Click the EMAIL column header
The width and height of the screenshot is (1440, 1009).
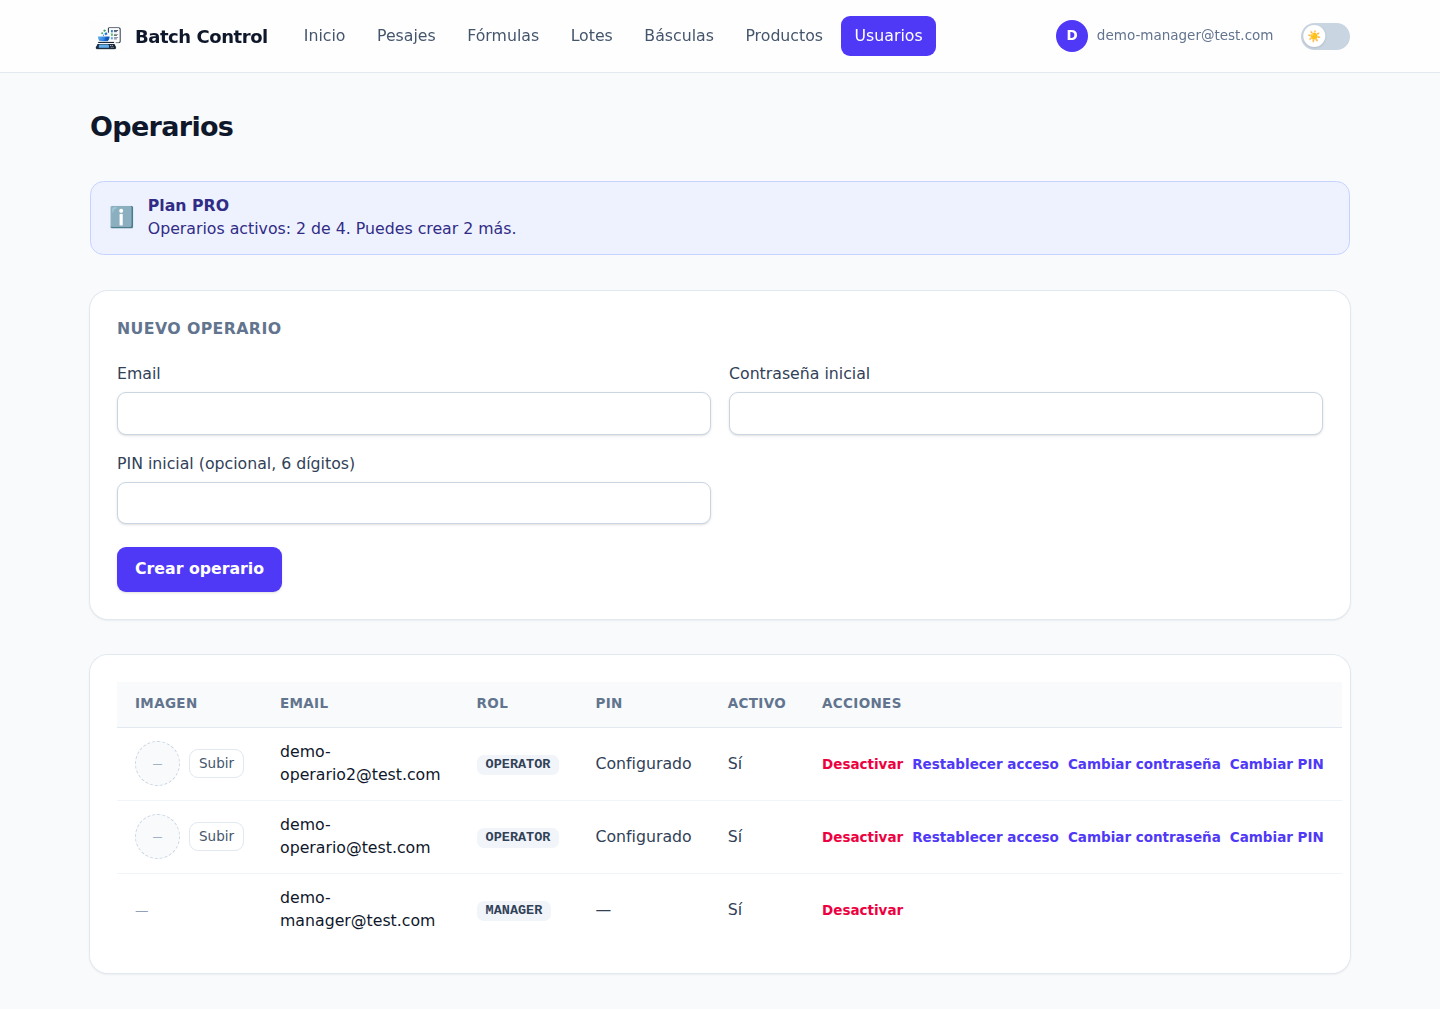[304, 704]
